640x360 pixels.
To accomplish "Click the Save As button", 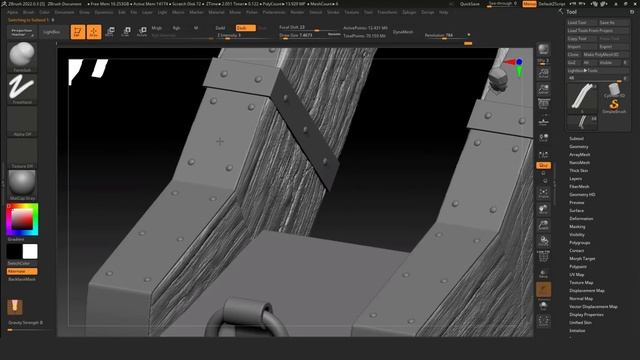I will pos(613,22).
